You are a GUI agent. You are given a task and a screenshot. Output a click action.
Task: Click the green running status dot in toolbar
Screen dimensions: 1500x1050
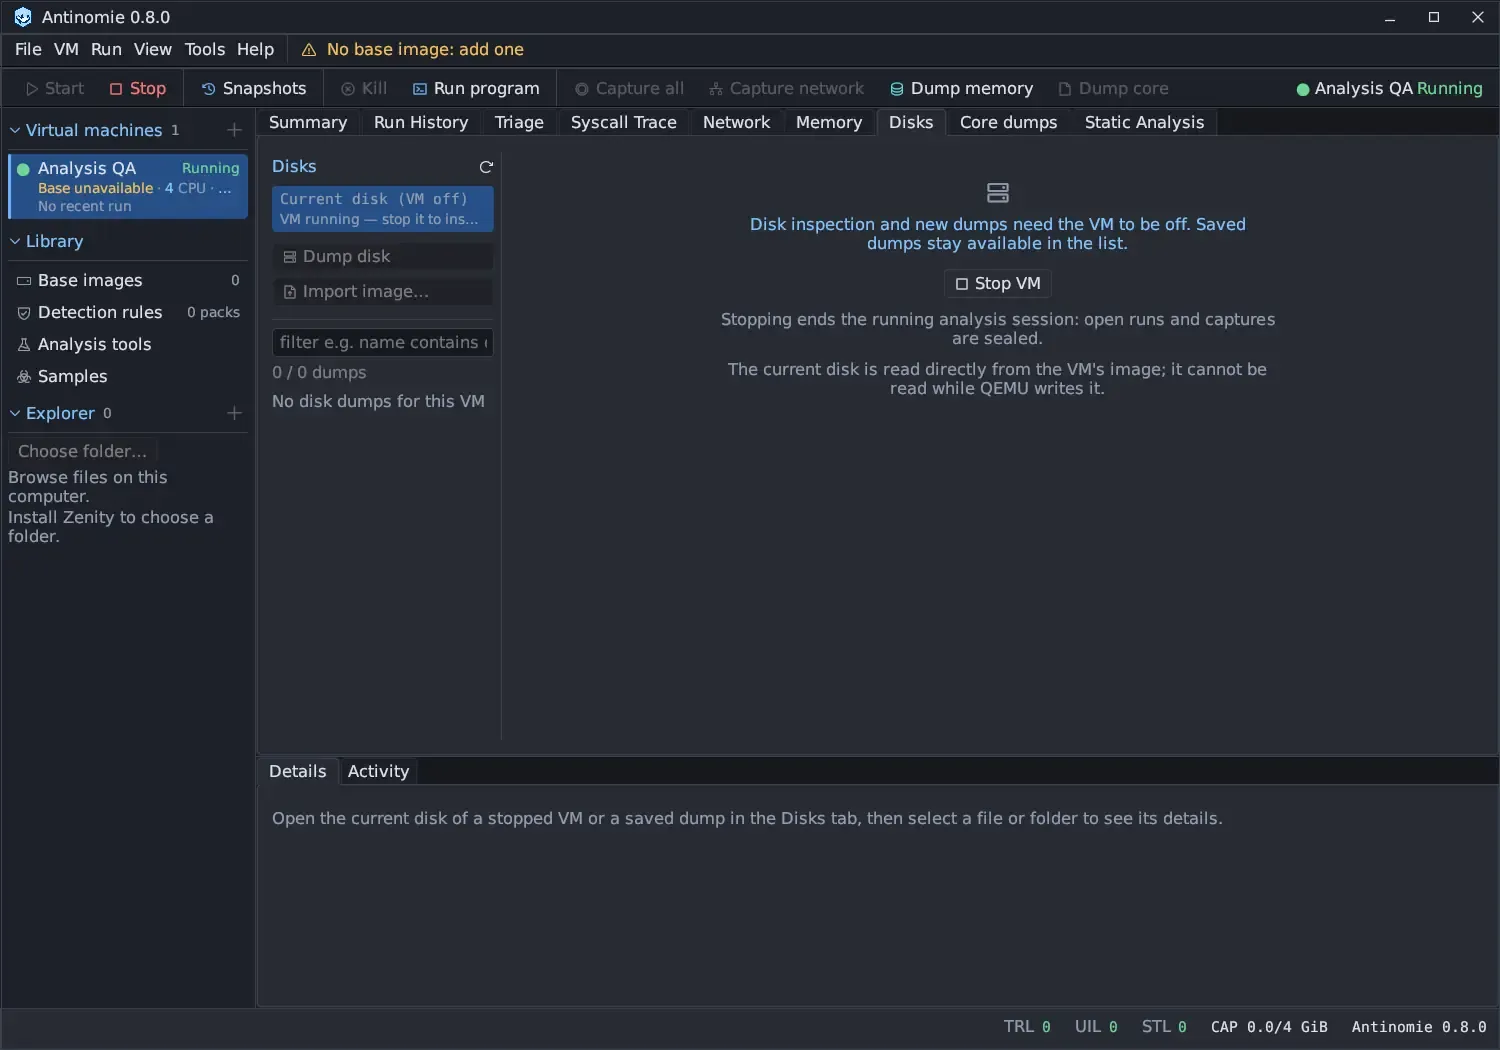point(1303,89)
